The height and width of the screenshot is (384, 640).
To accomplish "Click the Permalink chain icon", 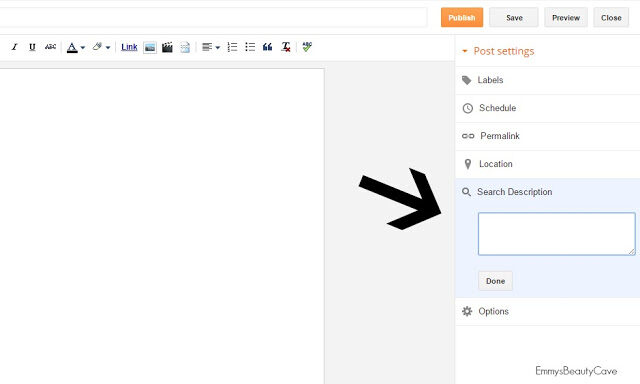I will coord(468,136).
